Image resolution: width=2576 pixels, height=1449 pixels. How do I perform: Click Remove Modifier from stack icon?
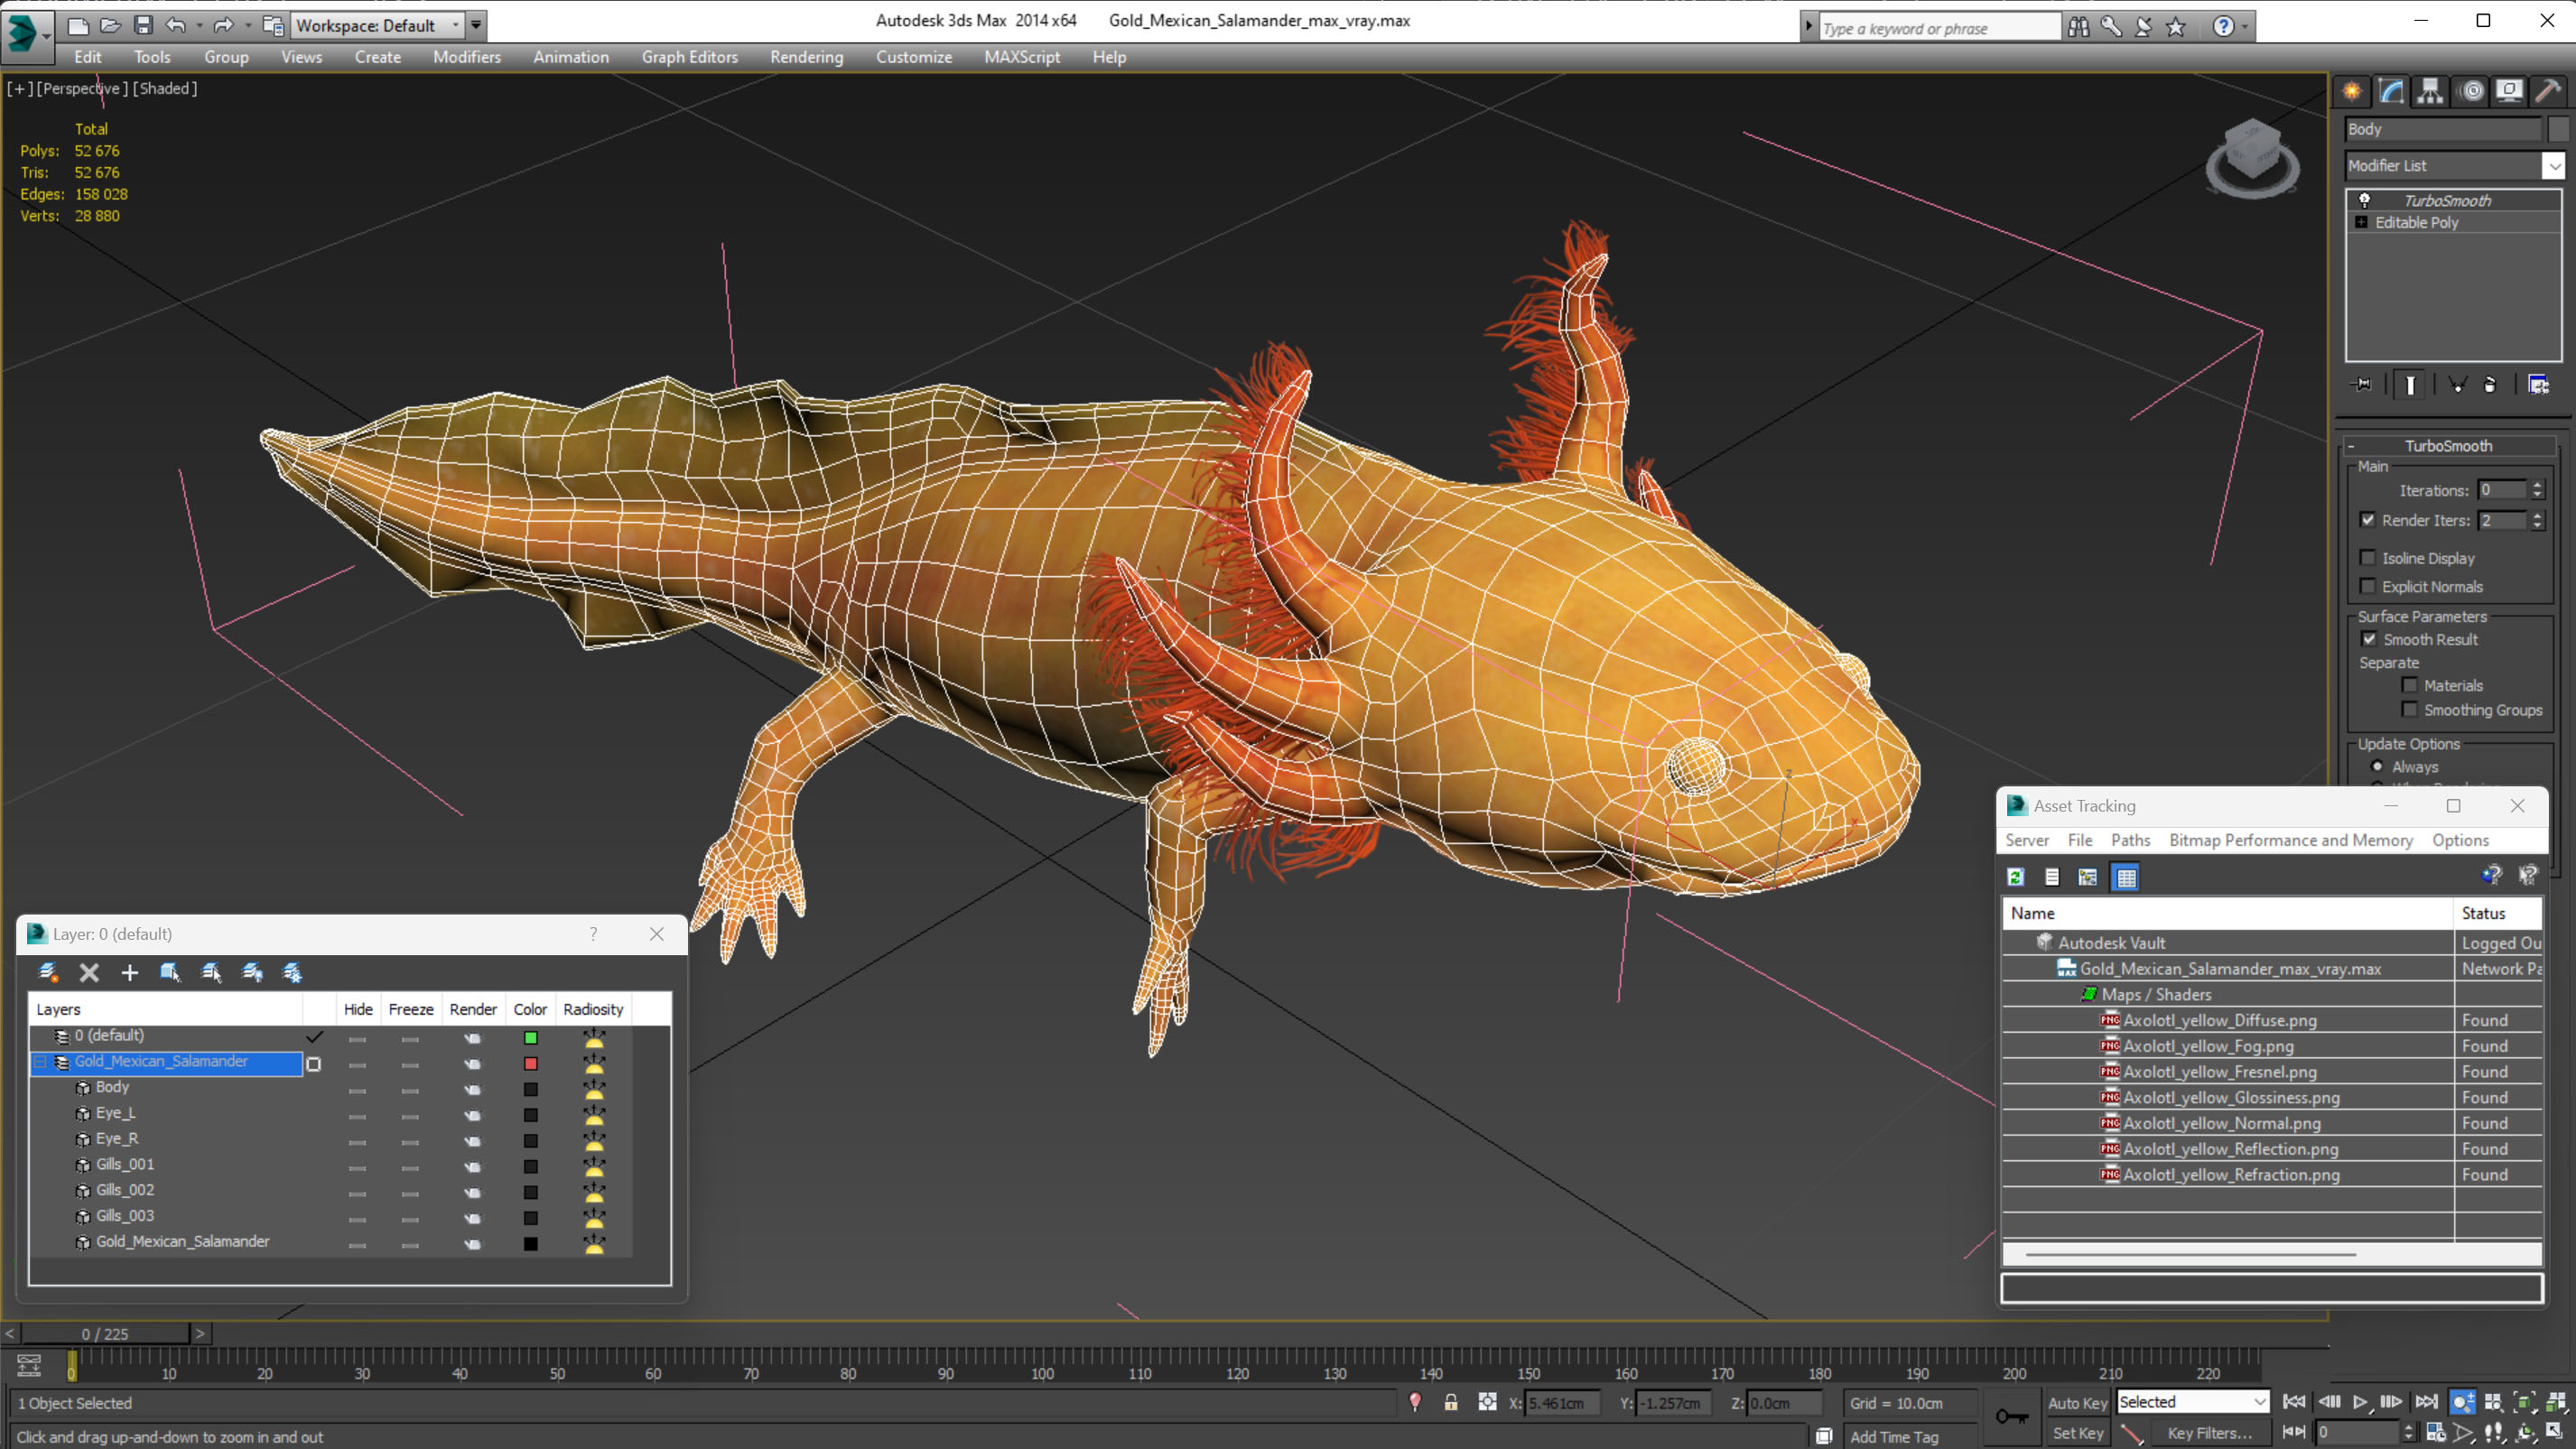2490,385
